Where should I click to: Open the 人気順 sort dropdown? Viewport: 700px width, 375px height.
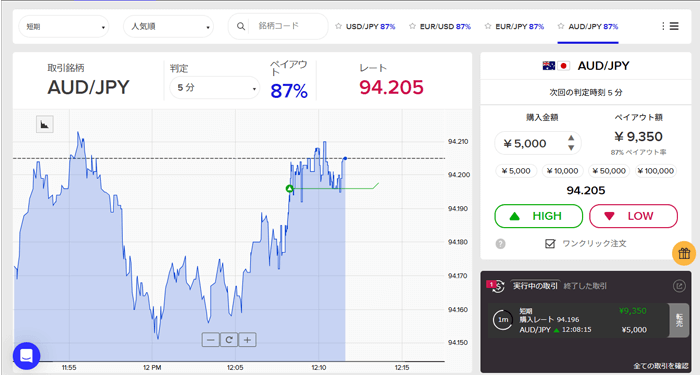pyautogui.click(x=168, y=26)
